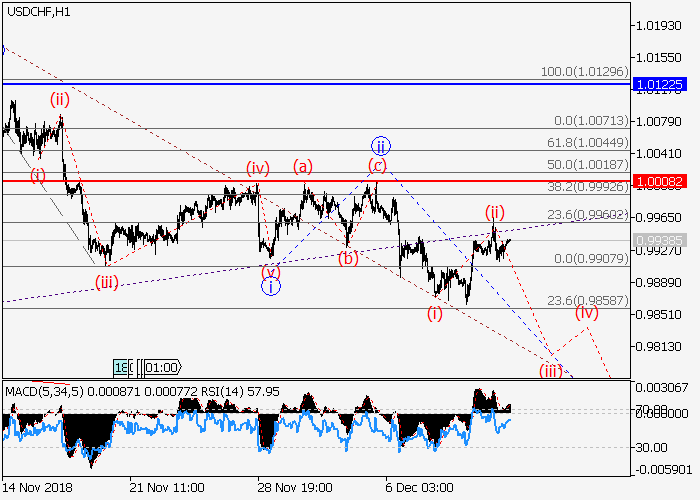Click the gray current price tag 0.99385

660,240
